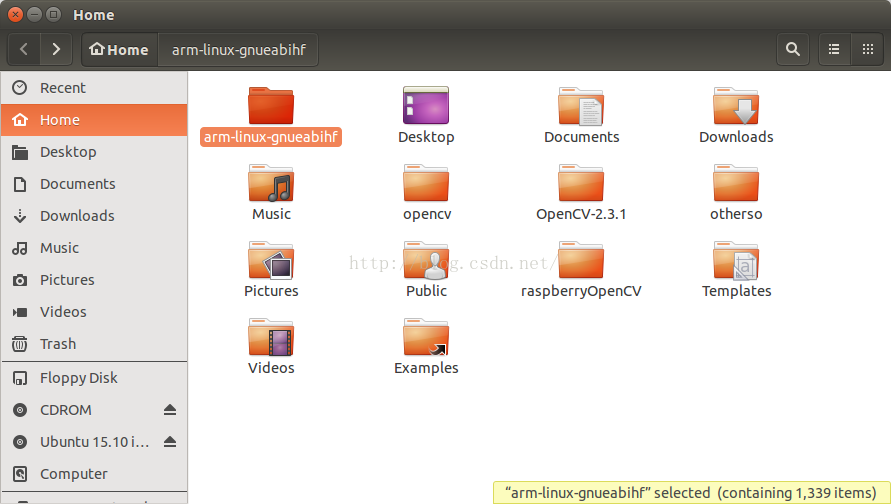Click the "Public" folder name label

(x=426, y=291)
